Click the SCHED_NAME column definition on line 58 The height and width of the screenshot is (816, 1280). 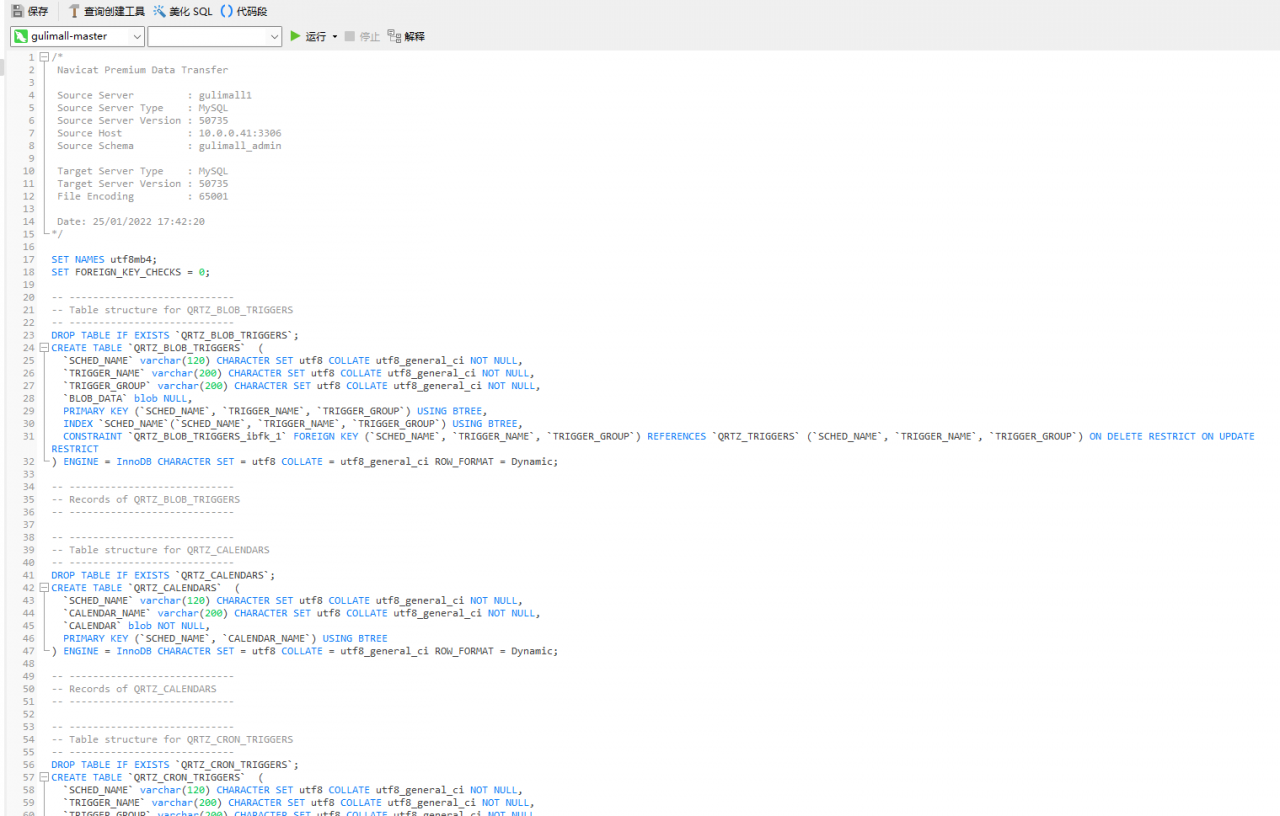click(293, 790)
